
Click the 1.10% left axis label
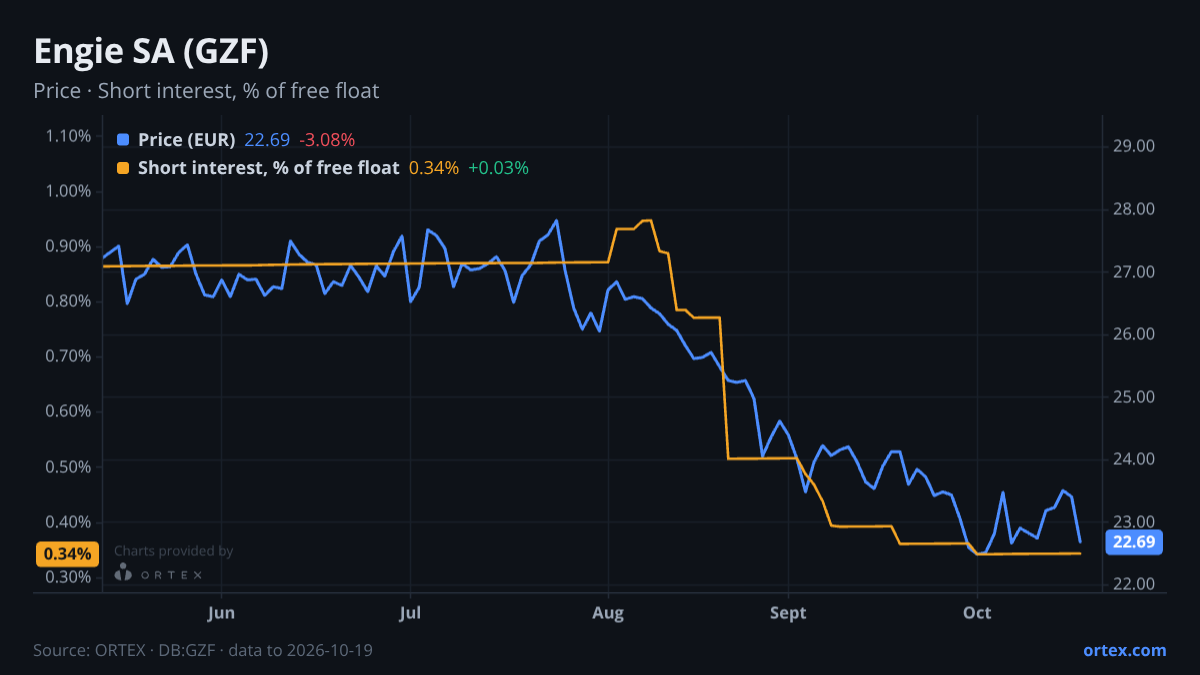coord(68,136)
